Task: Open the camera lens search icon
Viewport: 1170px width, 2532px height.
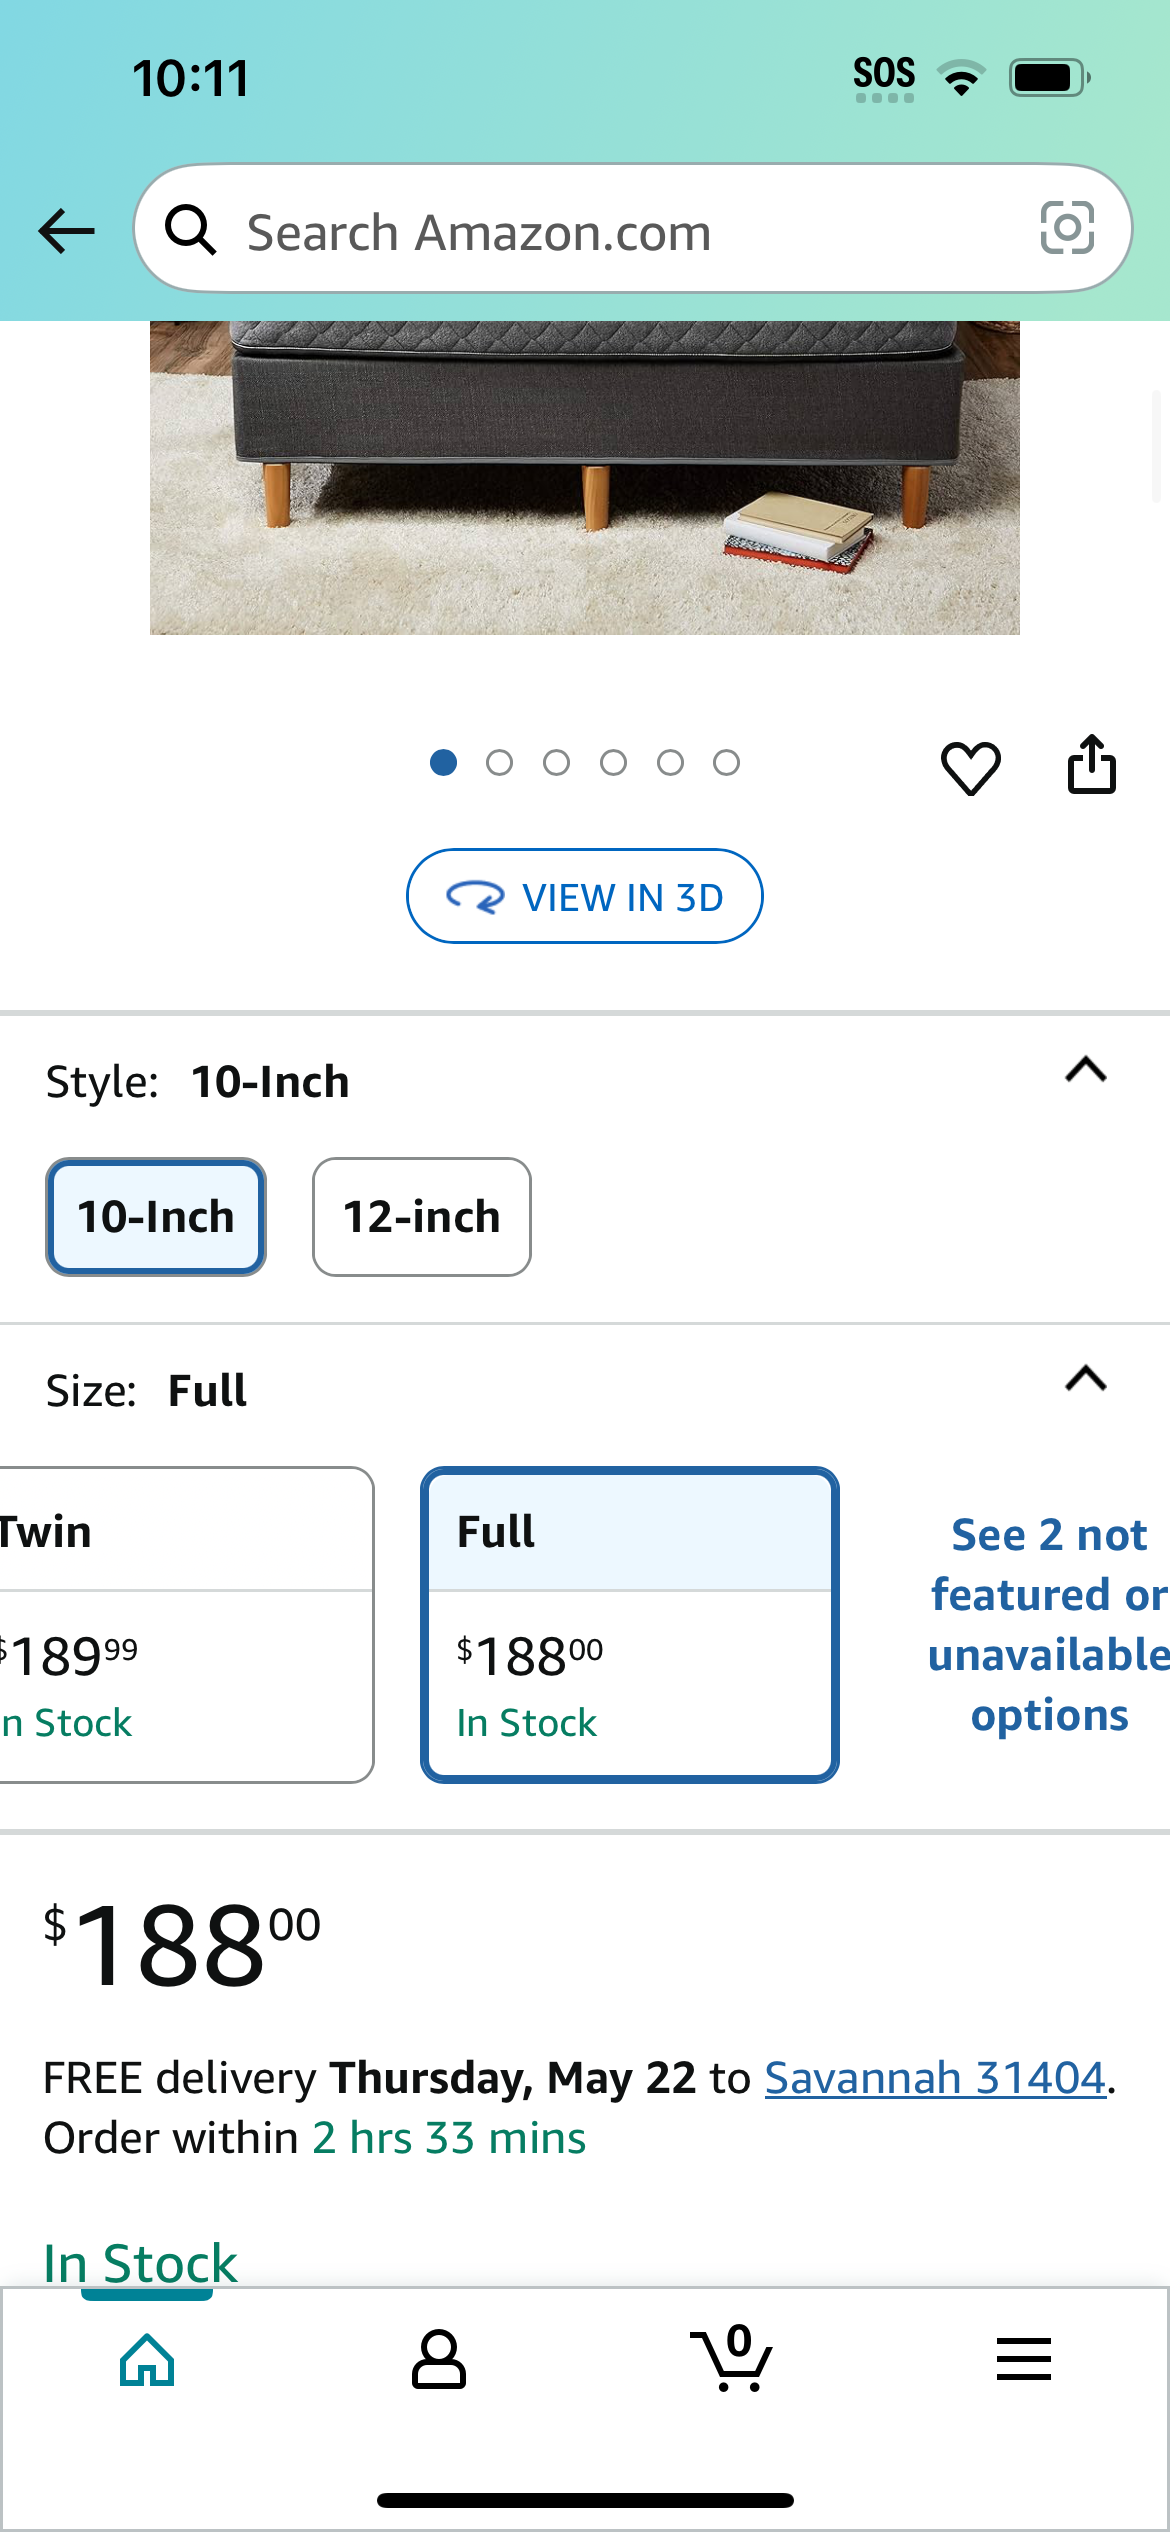Action: pyautogui.click(x=1067, y=228)
